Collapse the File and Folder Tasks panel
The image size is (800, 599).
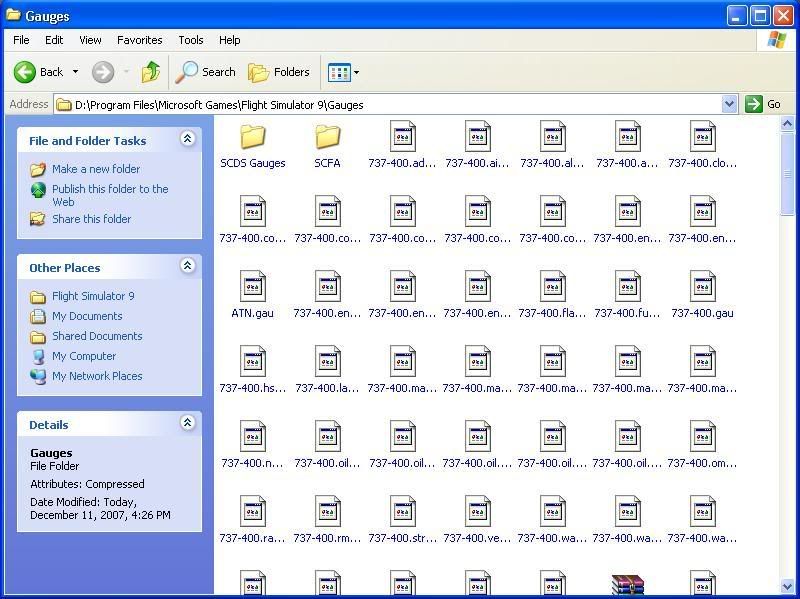pos(187,140)
